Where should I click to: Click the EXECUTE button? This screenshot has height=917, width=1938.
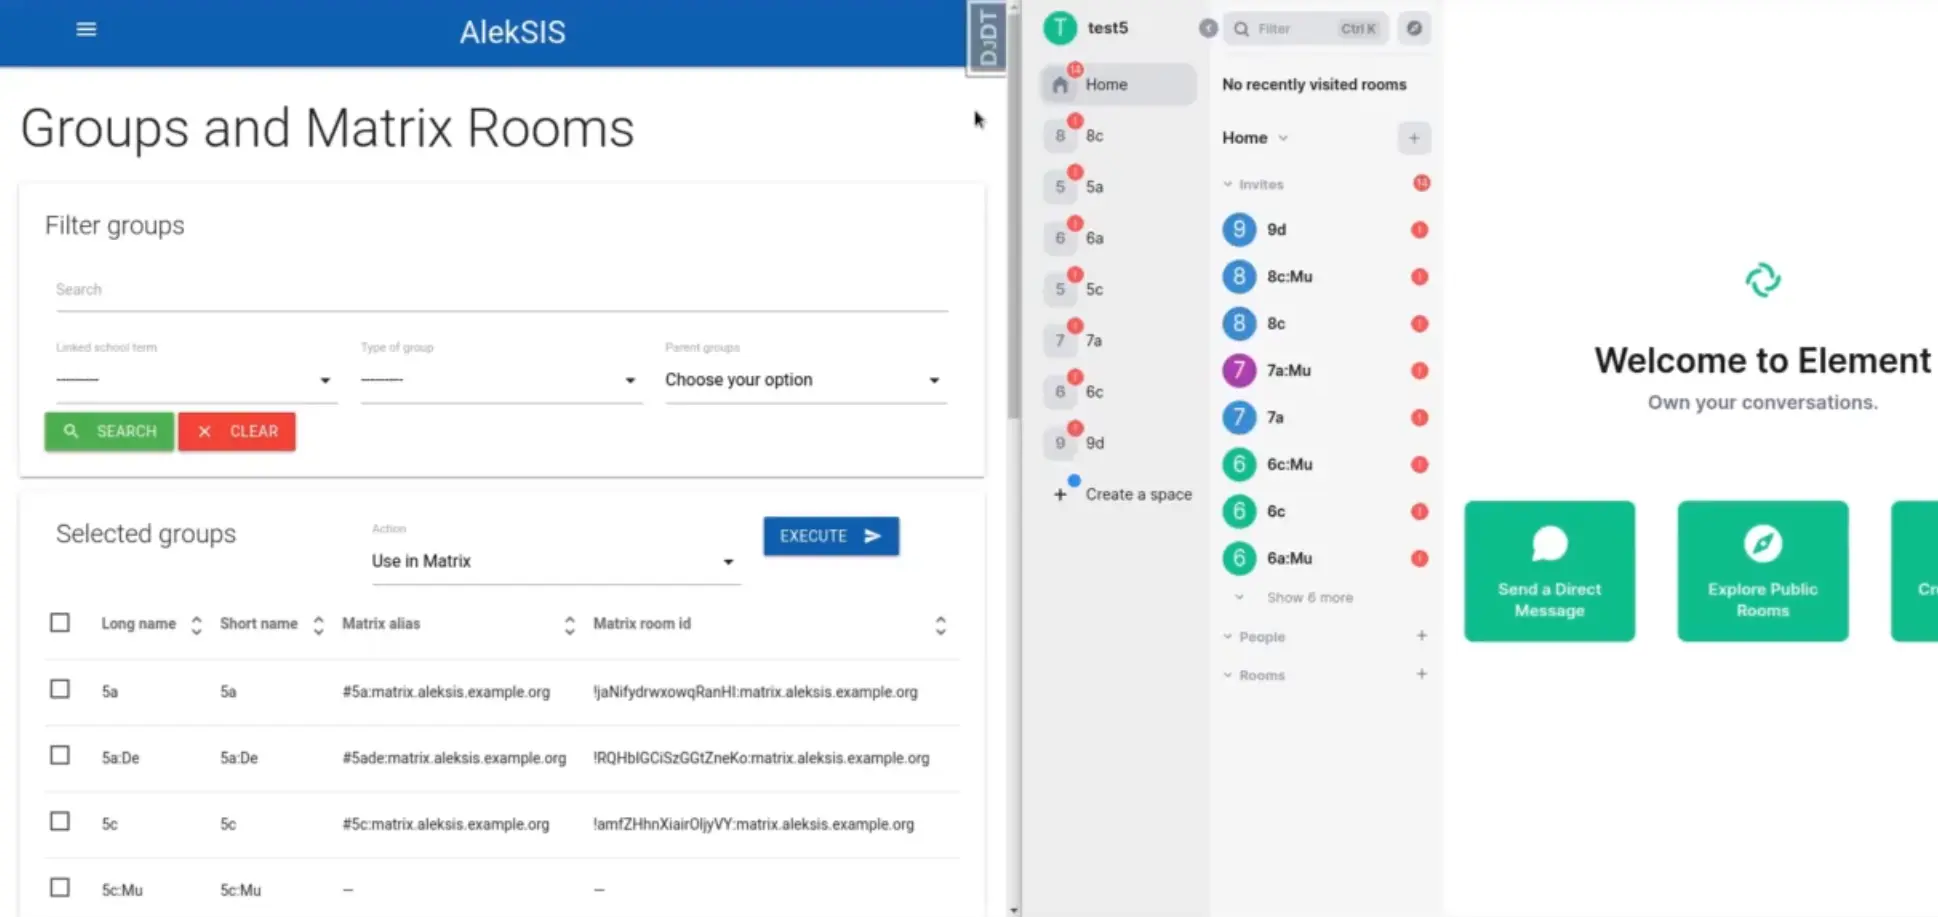(830, 536)
